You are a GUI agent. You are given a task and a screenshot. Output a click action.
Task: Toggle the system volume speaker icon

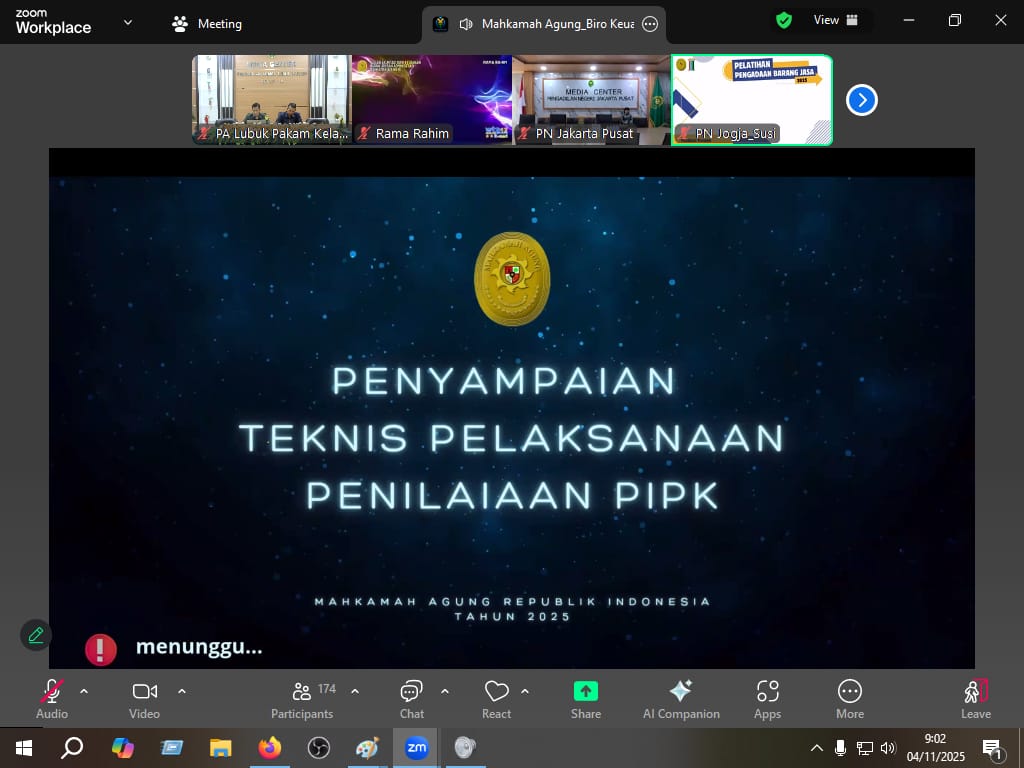click(x=888, y=748)
